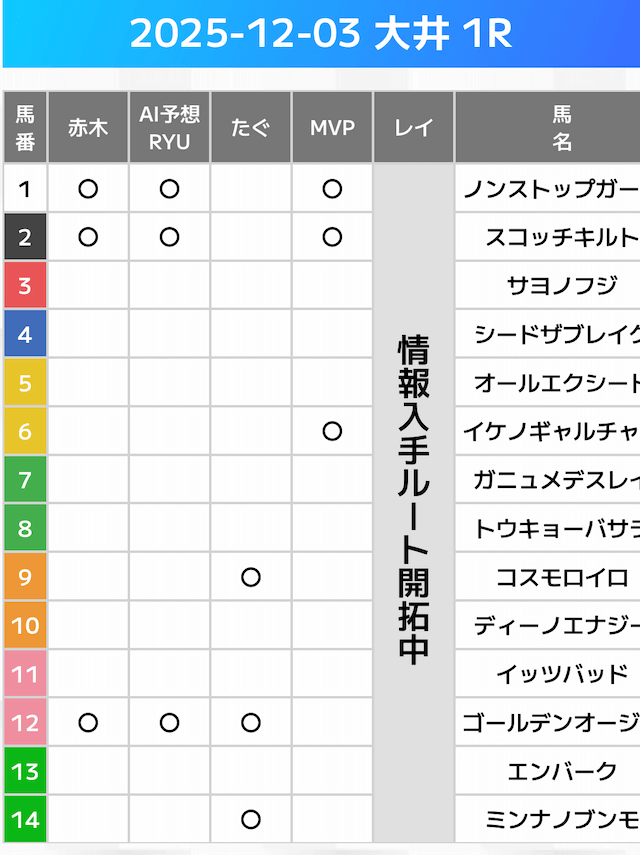
Task: Click the blue number 4 cell
Action: (x=25, y=334)
